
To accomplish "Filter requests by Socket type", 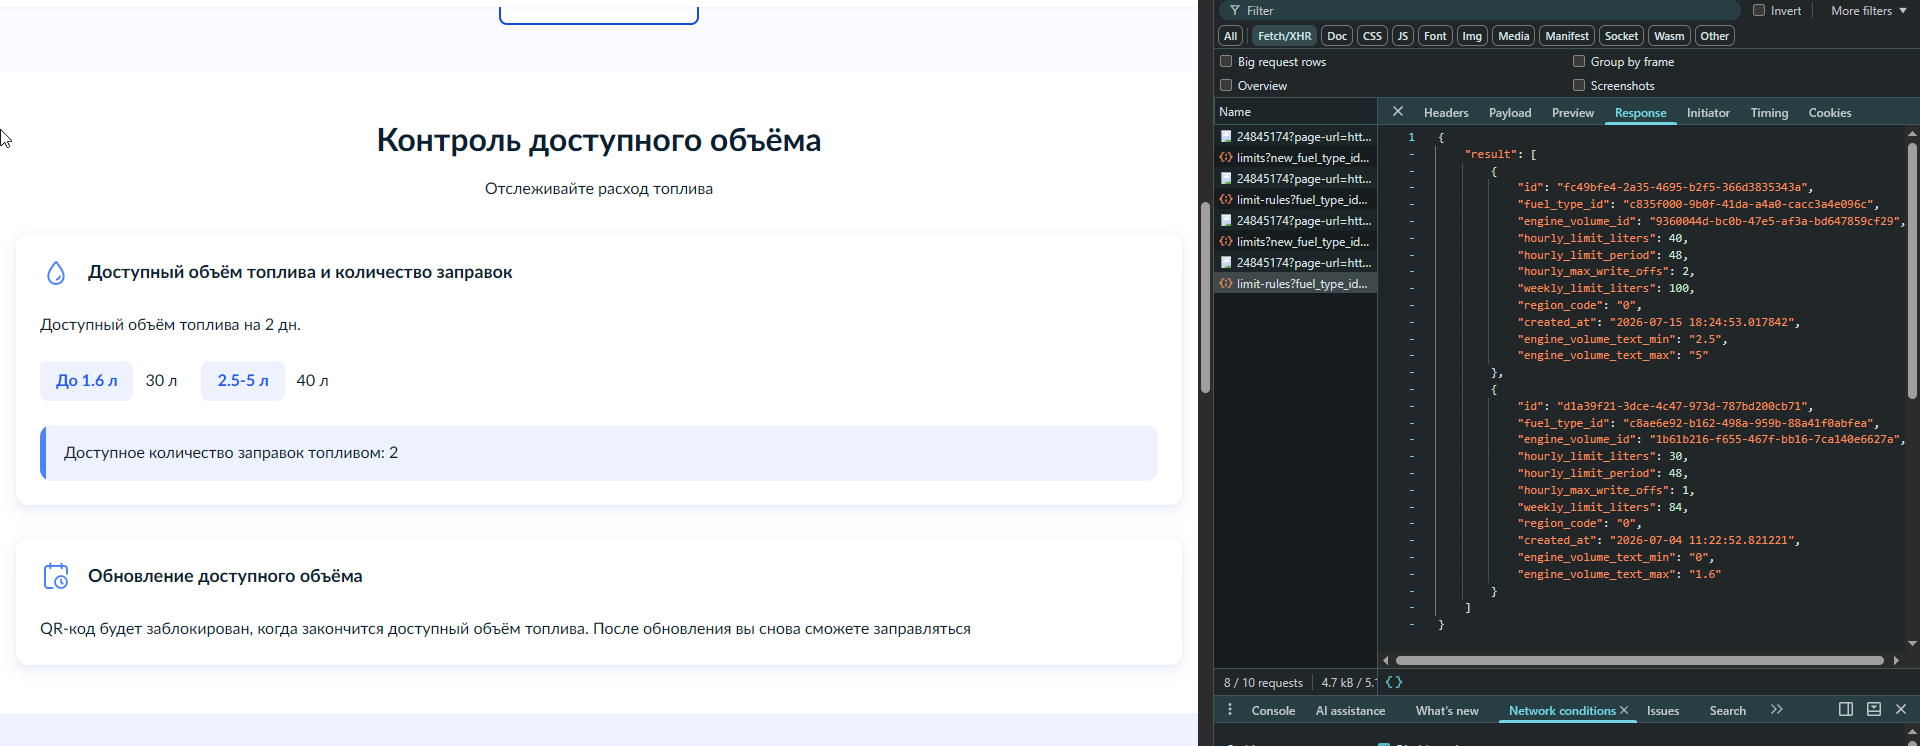I will click(x=1621, y=36).
